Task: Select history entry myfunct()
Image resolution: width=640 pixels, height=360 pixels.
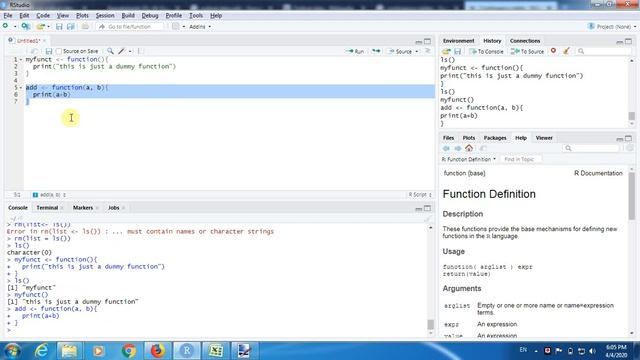Action: point(457,100)
